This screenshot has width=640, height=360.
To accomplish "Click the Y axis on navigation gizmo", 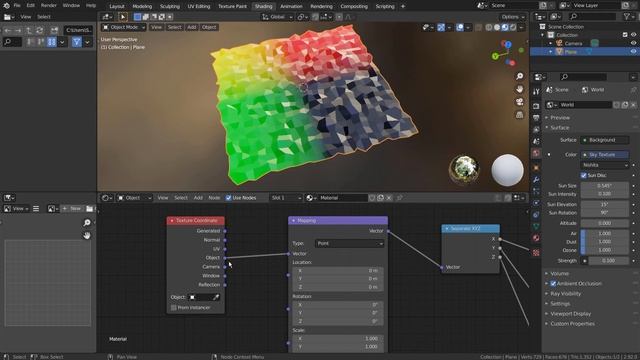I will (x=495, y=56).
